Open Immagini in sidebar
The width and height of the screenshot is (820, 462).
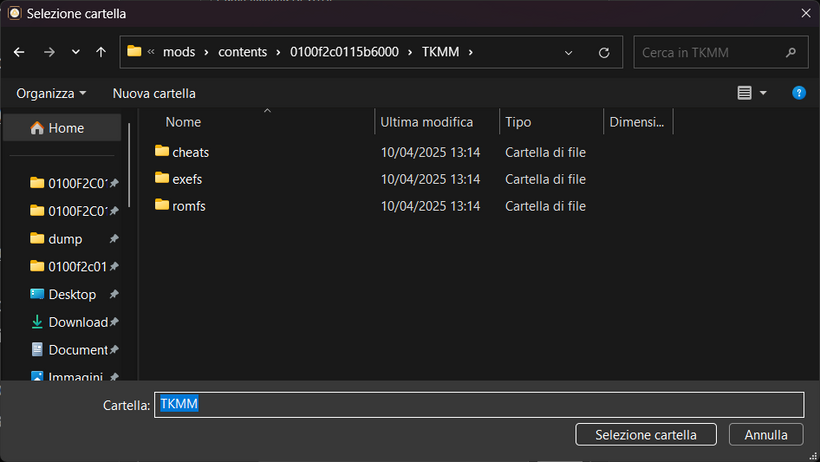point(75,376)
